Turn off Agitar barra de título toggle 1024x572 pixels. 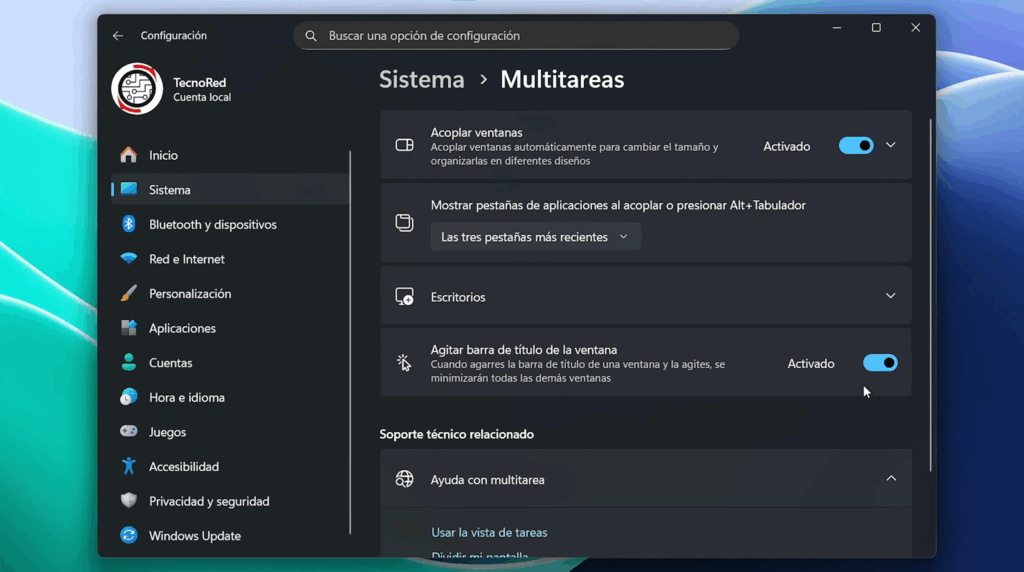tap(880, 363)
